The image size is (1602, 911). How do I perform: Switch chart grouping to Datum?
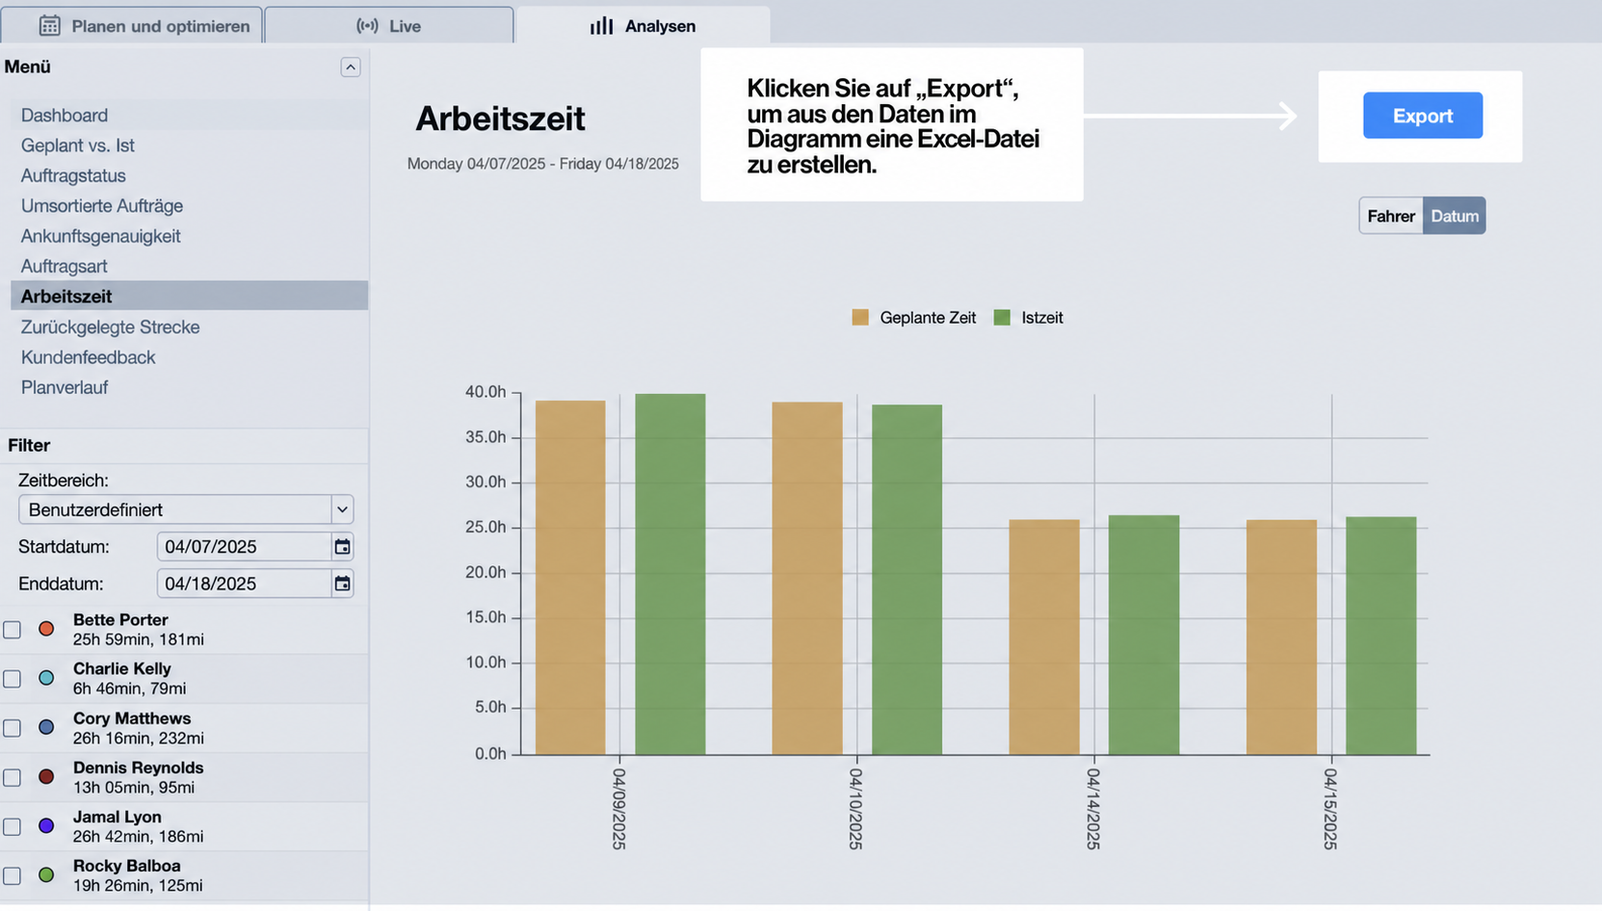[1454, 216]
